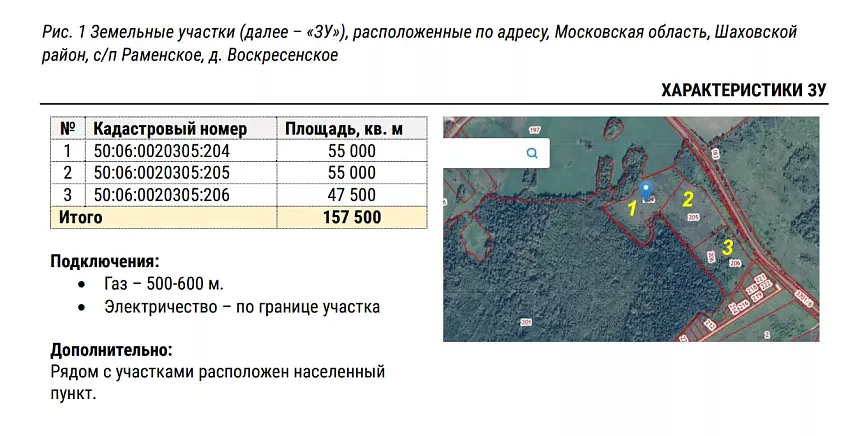
Task: Select cadastral number 50:06:0020305:205
Action: pos(162,173)
